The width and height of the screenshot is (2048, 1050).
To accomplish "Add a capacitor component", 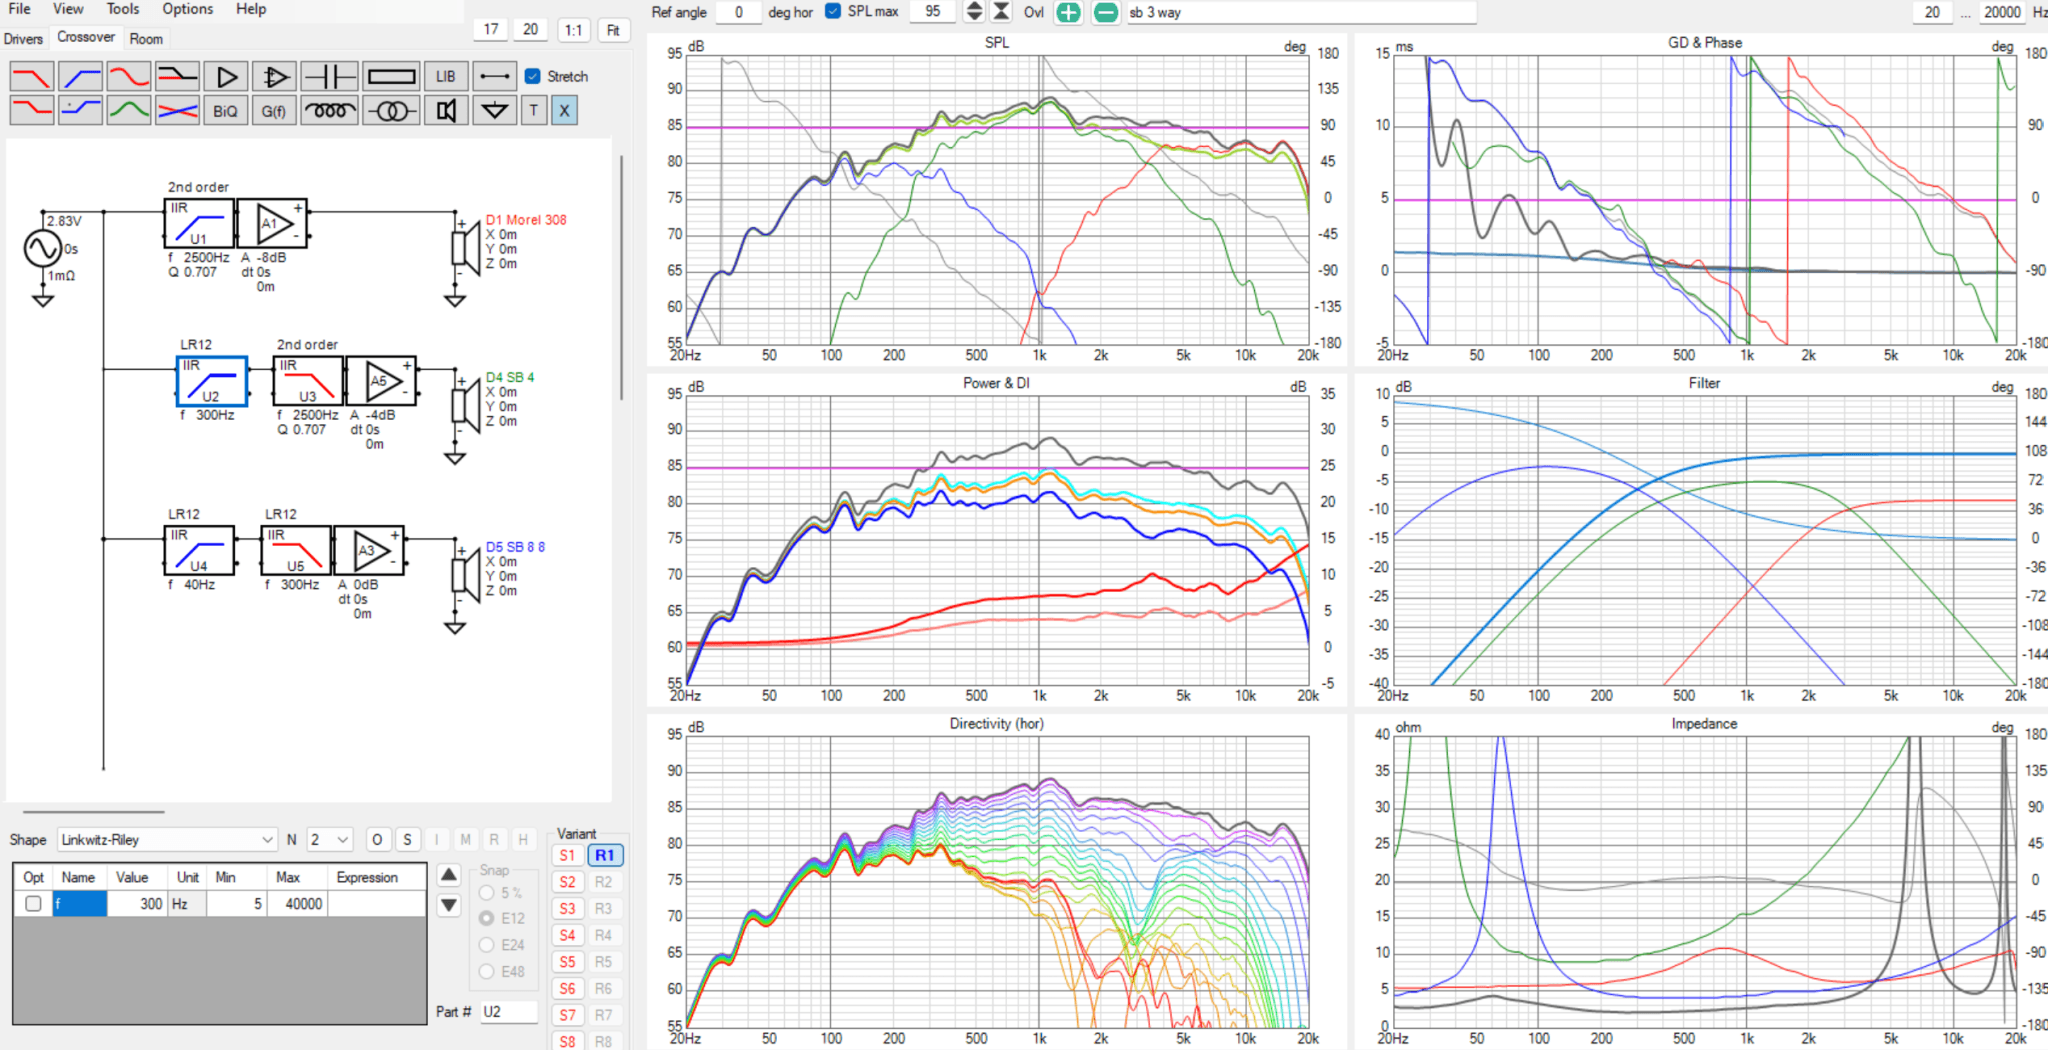I will 329,77.
